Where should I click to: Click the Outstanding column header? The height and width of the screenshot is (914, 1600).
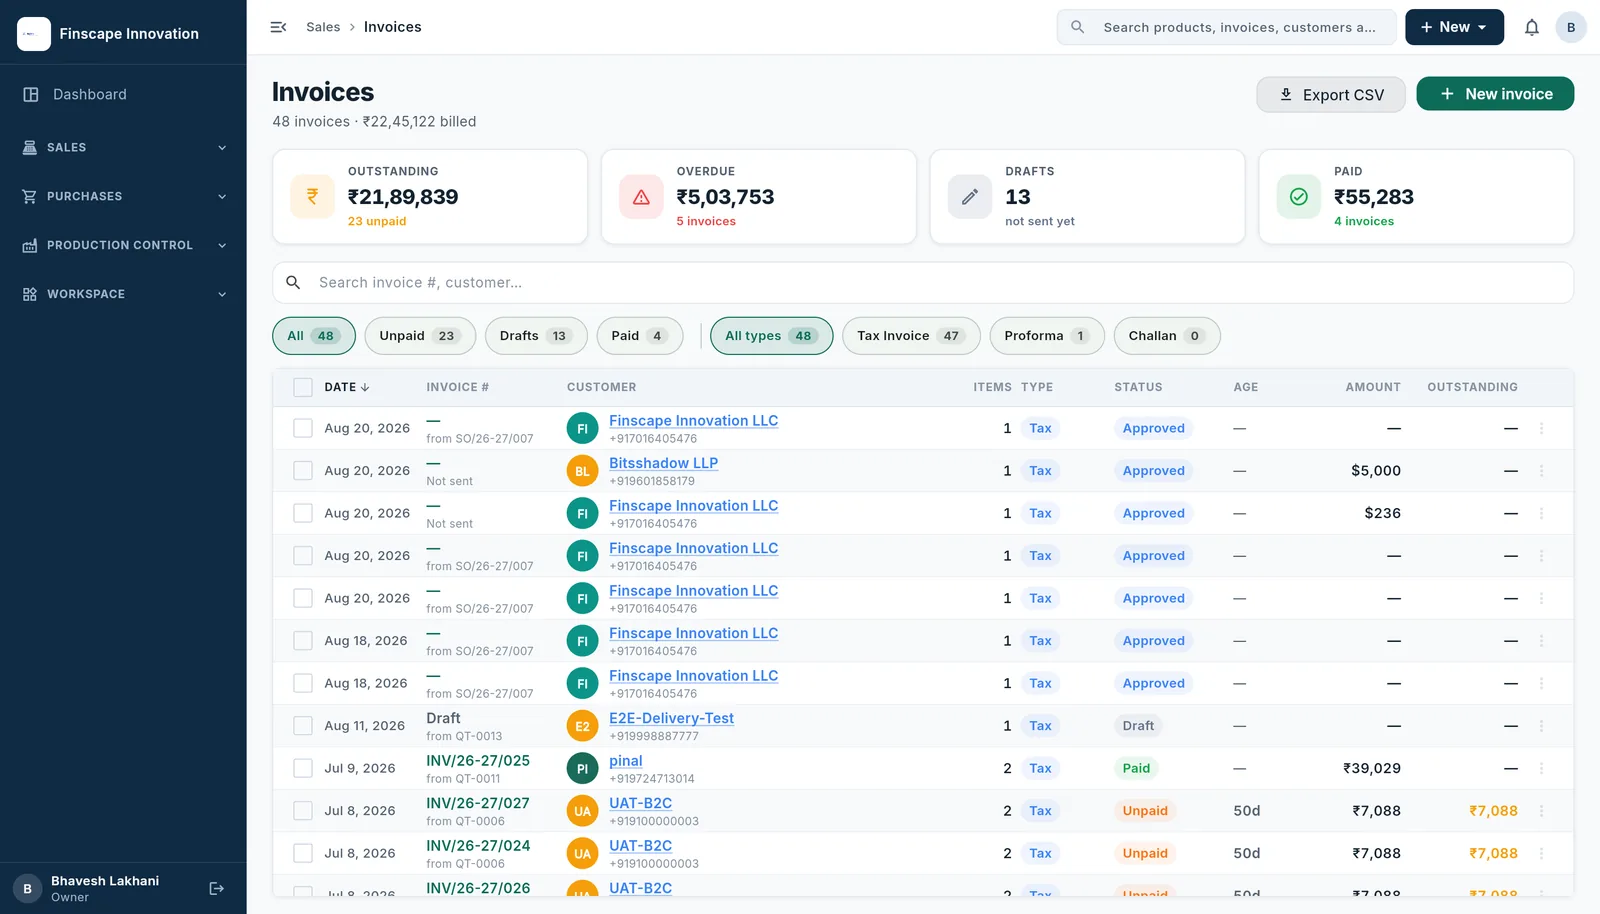(x=1472, y=387)
